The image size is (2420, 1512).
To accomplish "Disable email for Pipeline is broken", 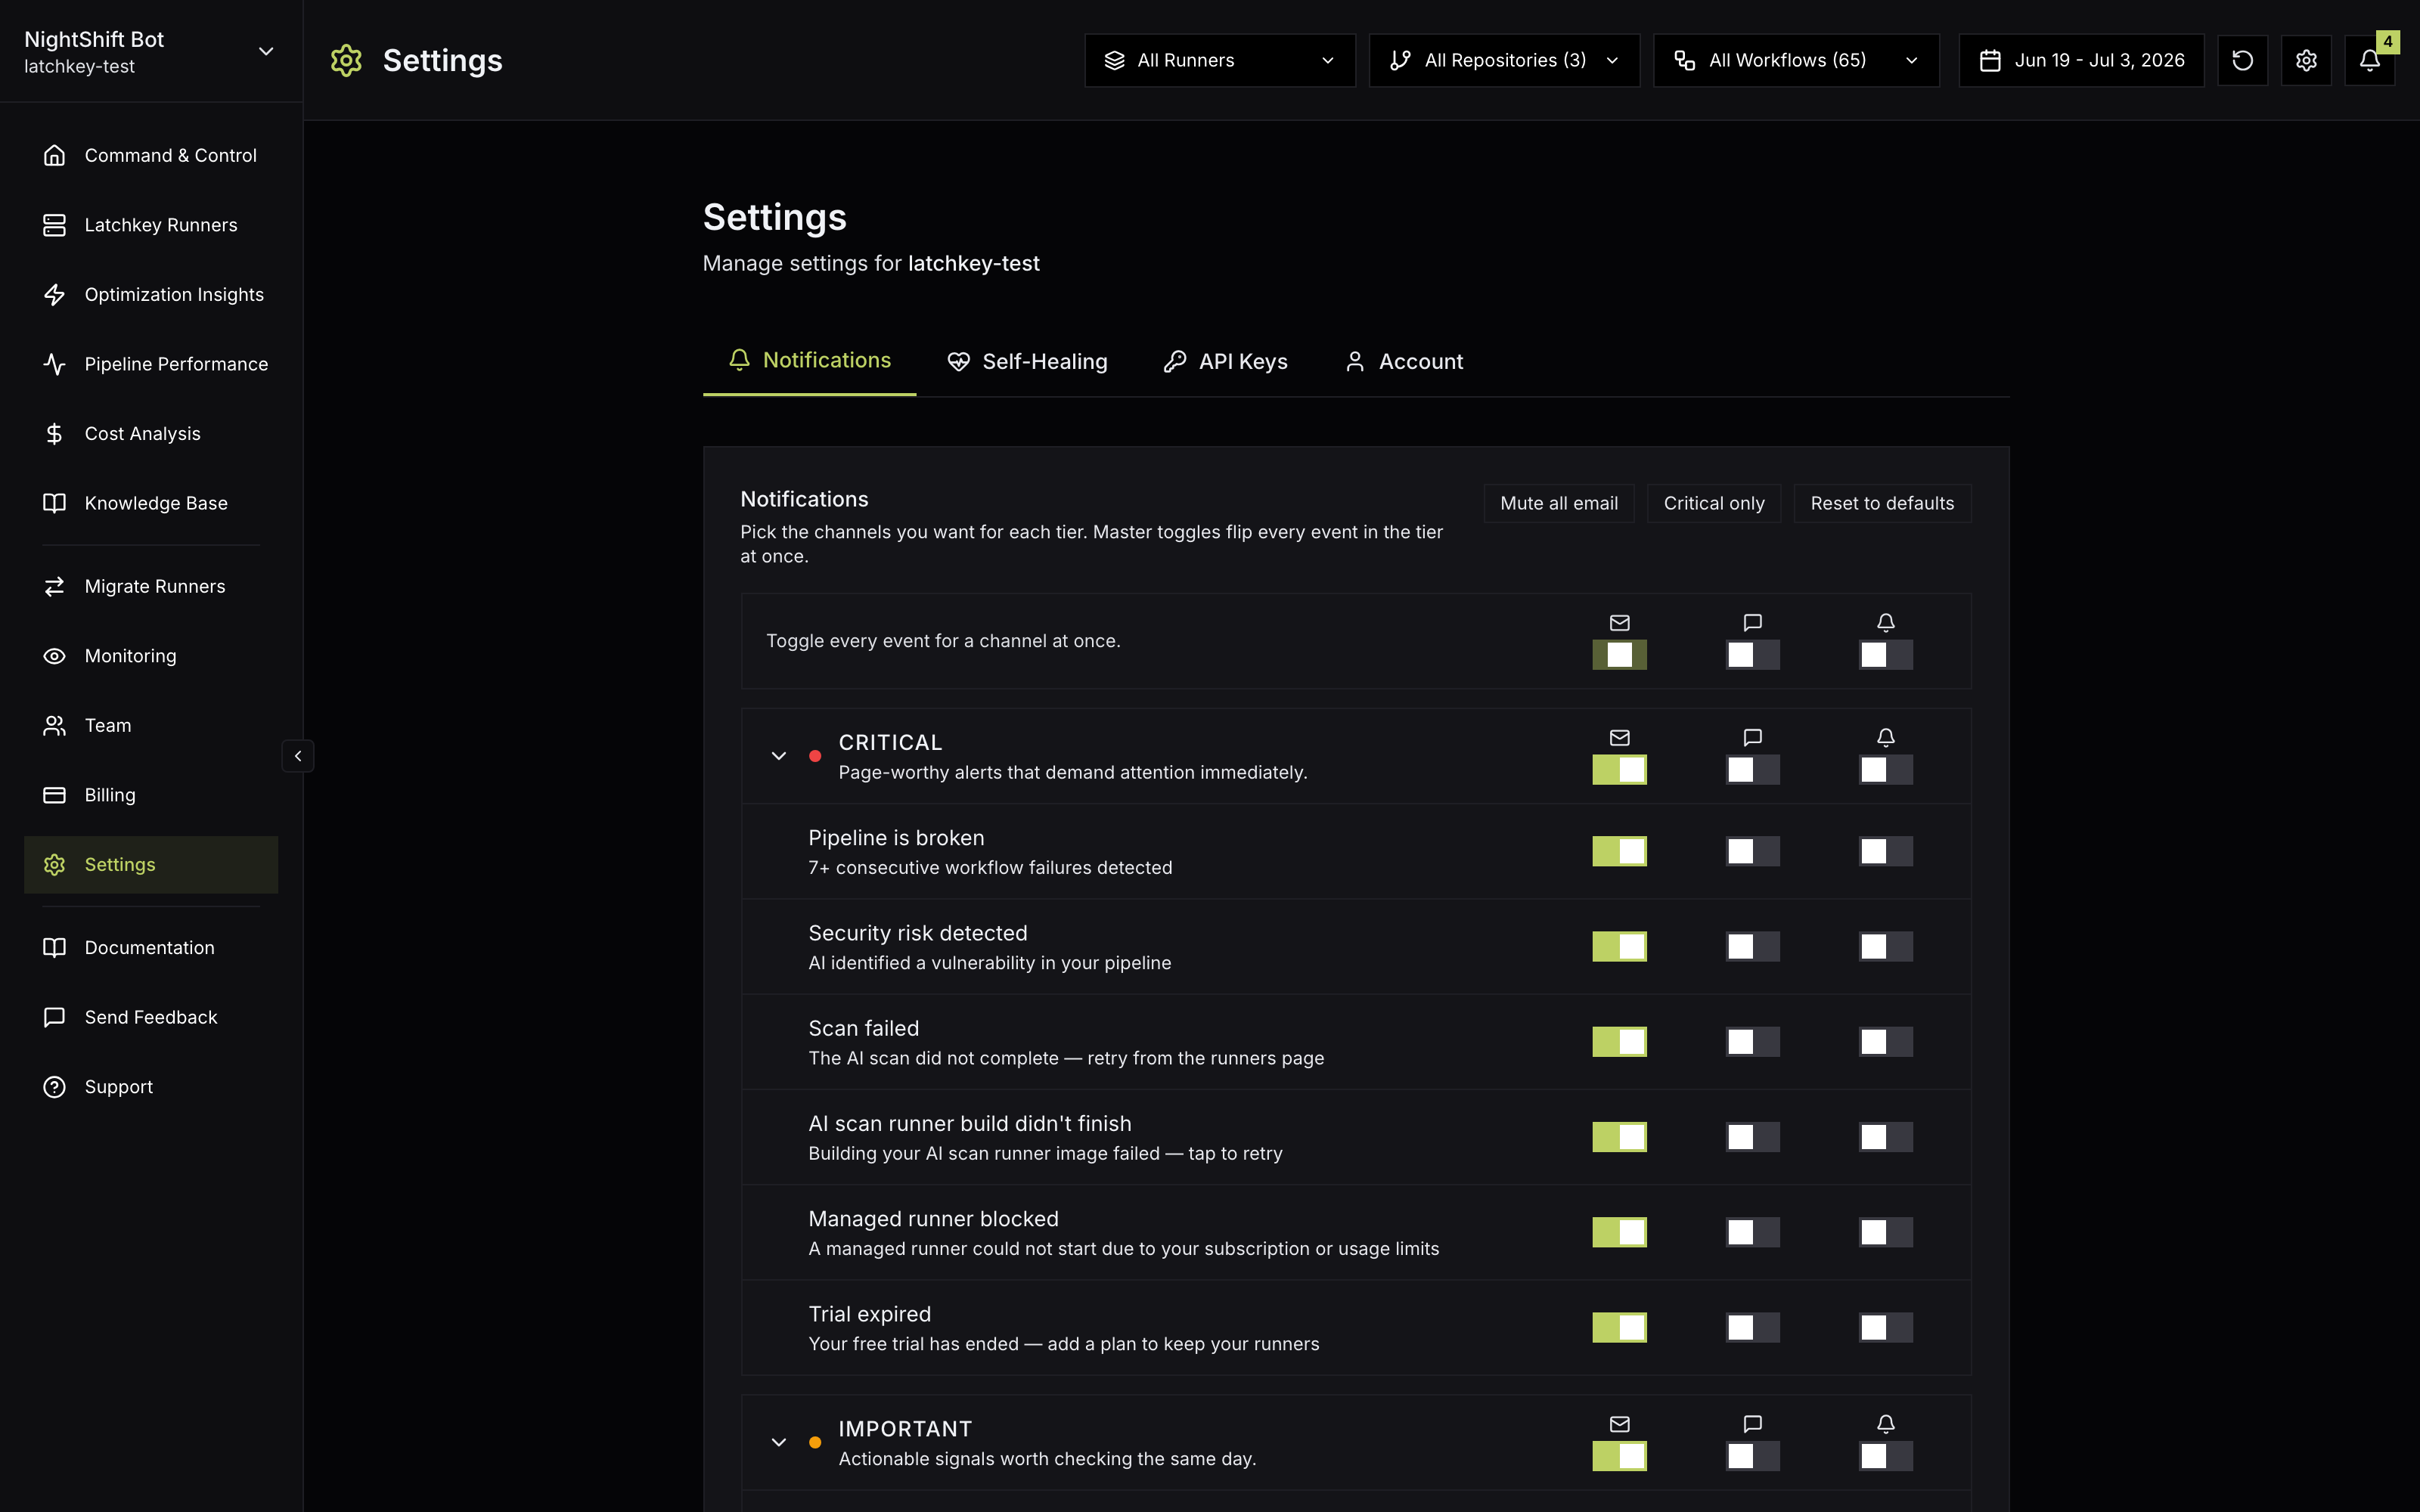I will click(1620, 851).
